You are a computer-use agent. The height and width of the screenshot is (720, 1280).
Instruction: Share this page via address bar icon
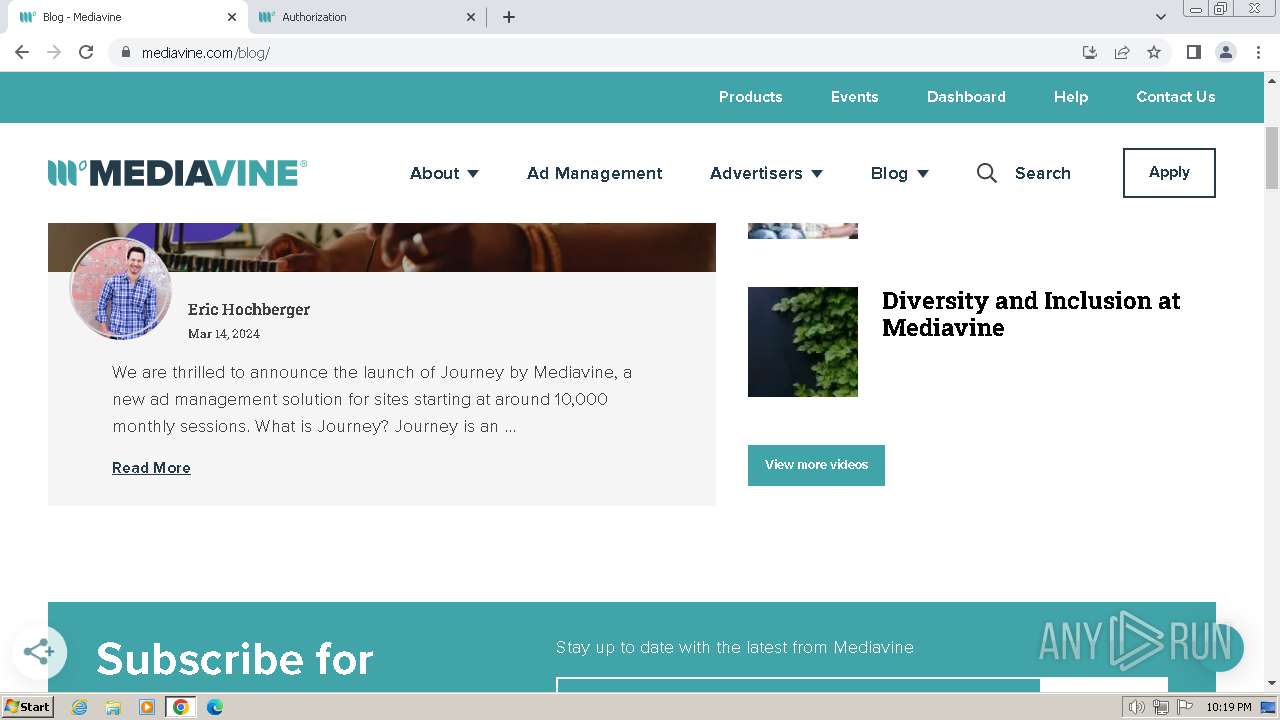tap(1122, 52)
